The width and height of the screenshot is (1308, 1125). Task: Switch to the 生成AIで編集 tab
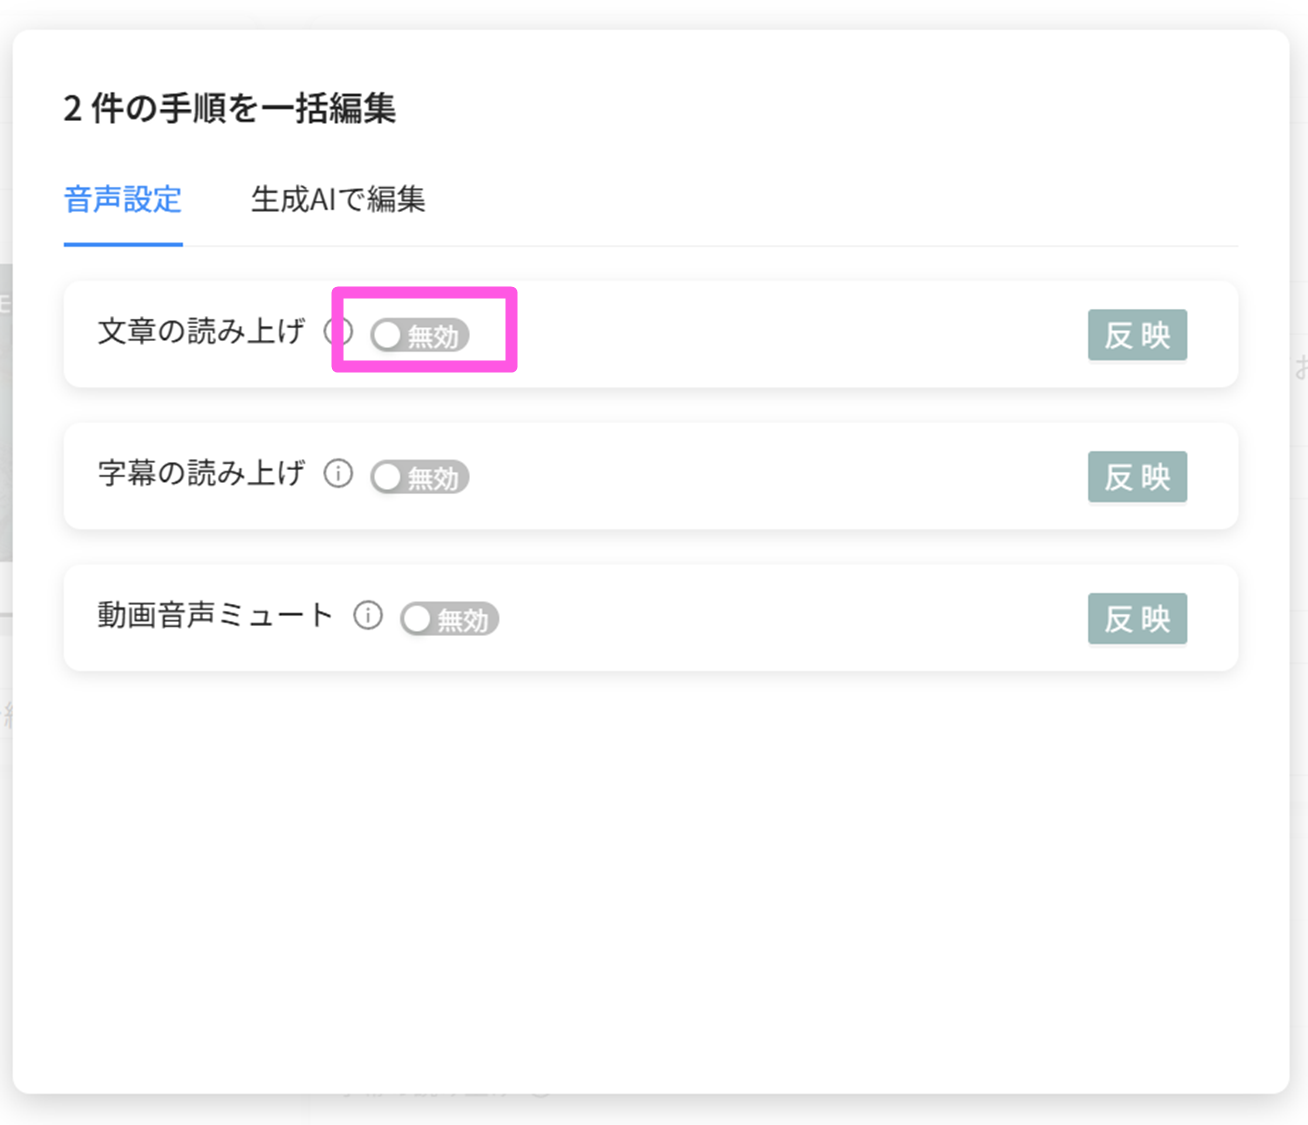(x=338, y=200)
